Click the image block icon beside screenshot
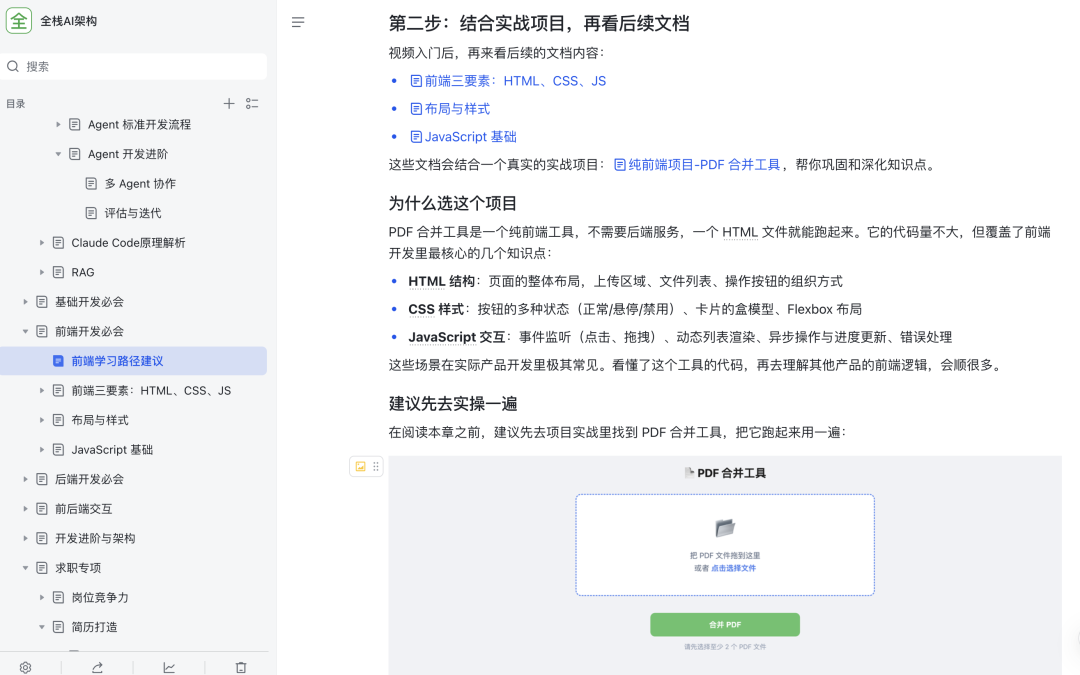This screenshot has height=675, width=1080. tap(360, 466)
